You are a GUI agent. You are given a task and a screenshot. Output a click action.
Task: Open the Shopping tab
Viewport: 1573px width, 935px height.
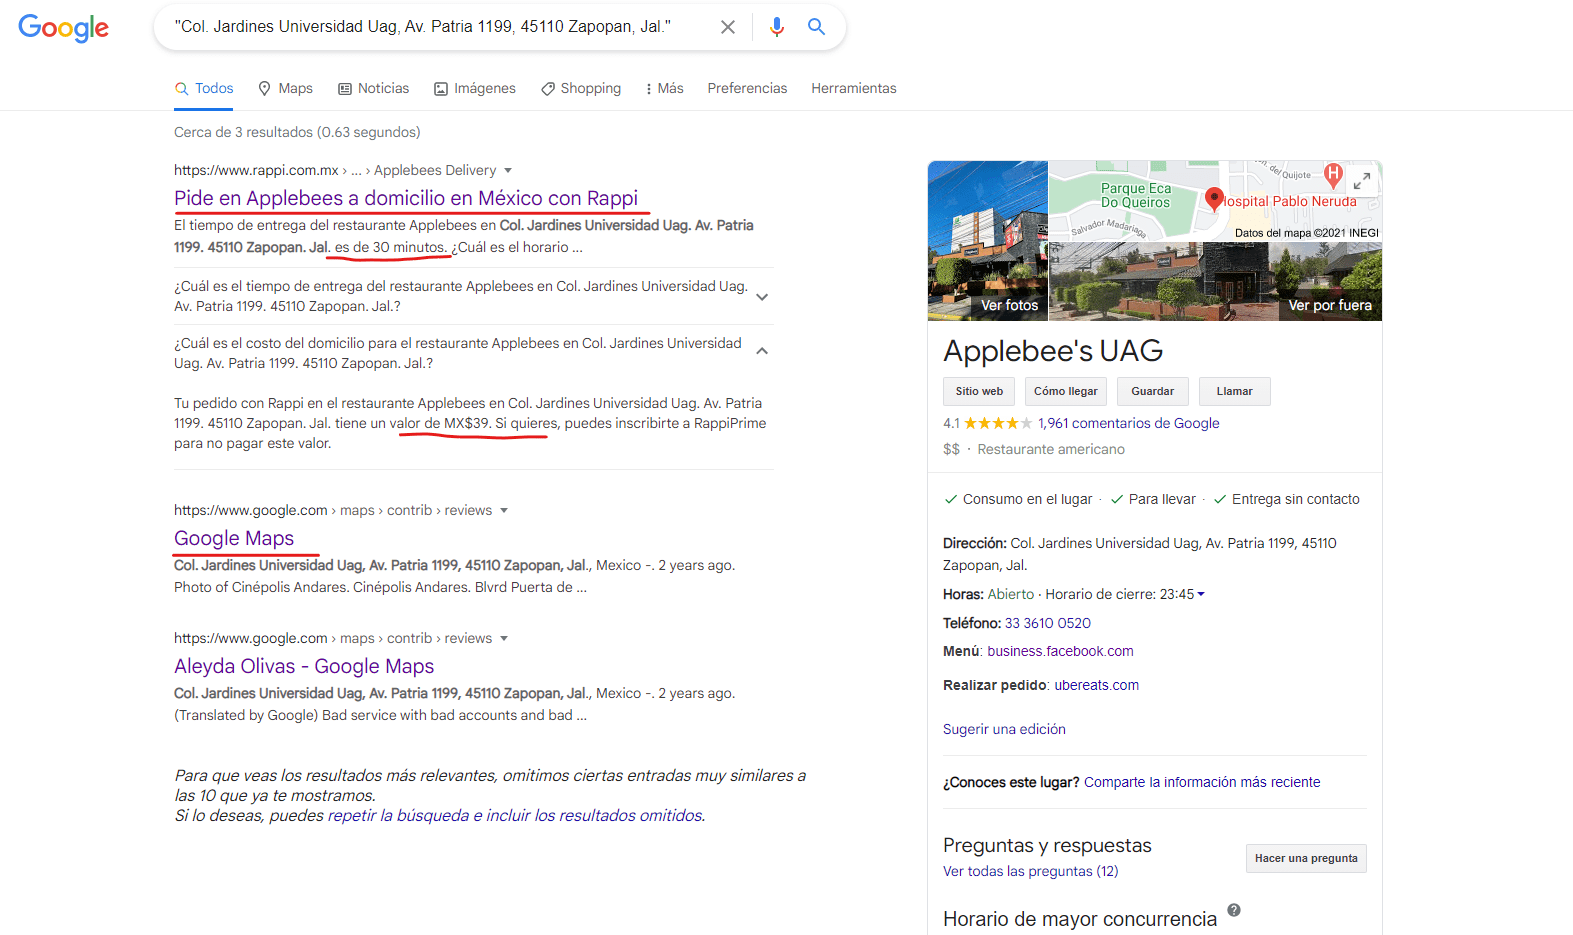click(x=581, y=88)
